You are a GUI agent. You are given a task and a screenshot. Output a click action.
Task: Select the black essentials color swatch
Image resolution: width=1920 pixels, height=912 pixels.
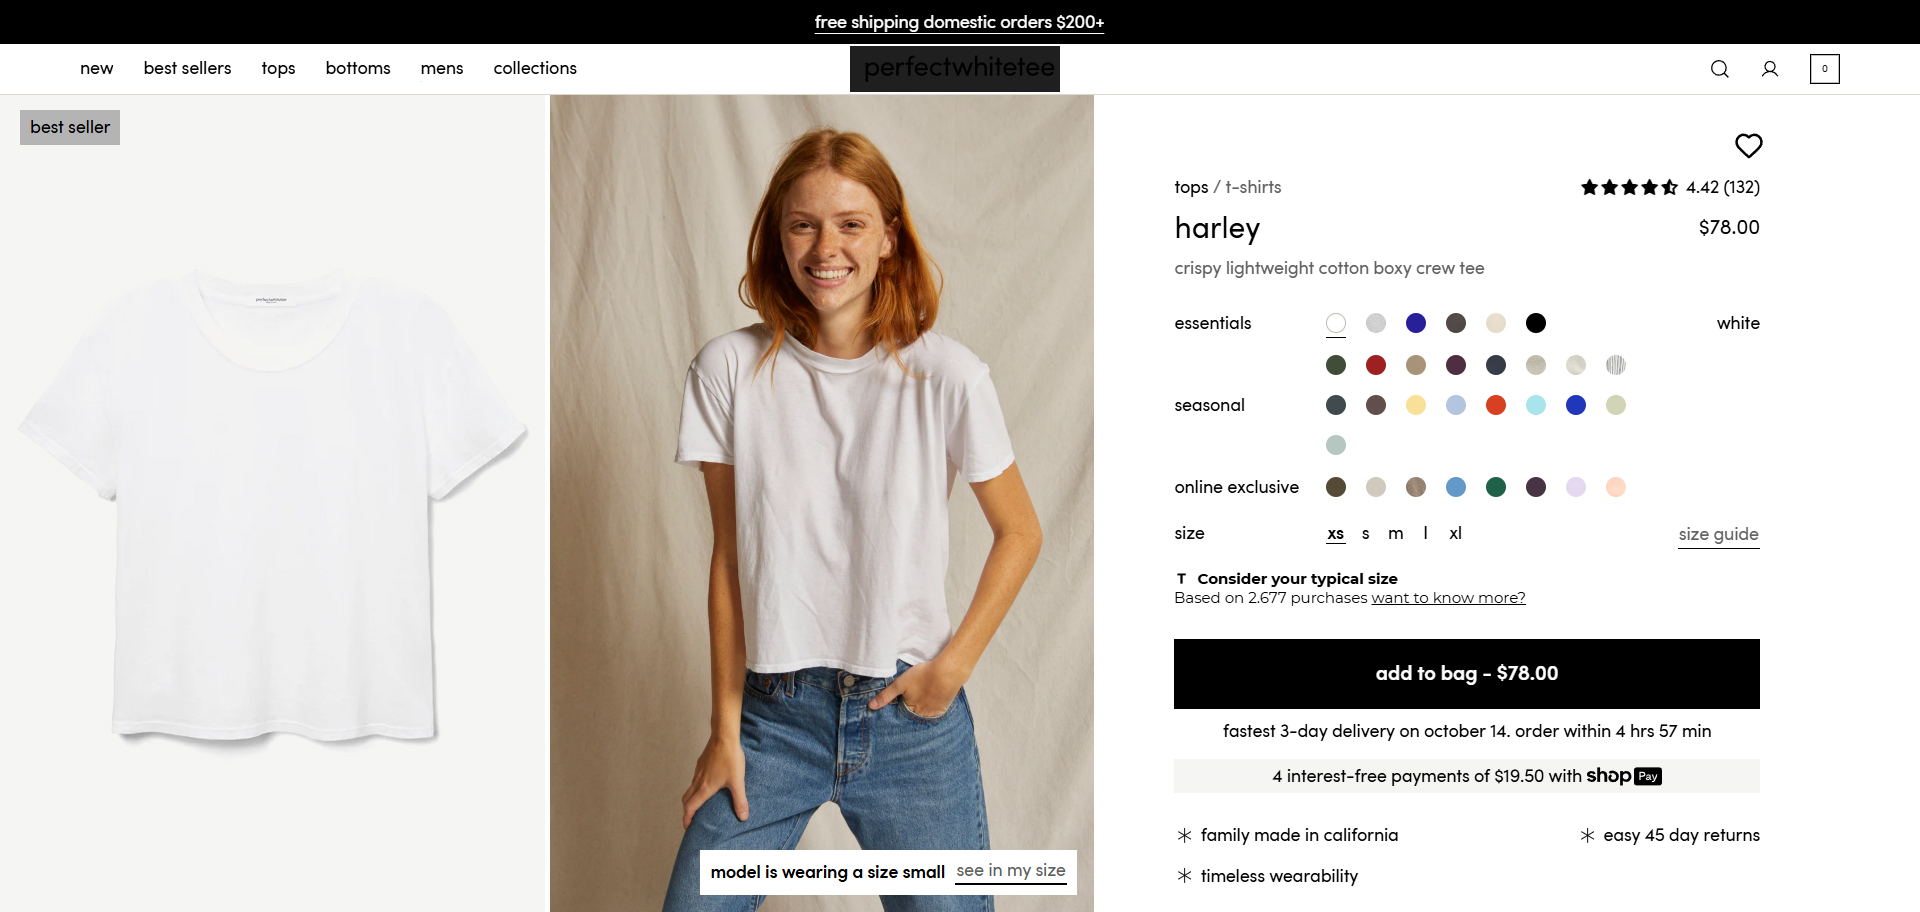[x=1536, y=323]
